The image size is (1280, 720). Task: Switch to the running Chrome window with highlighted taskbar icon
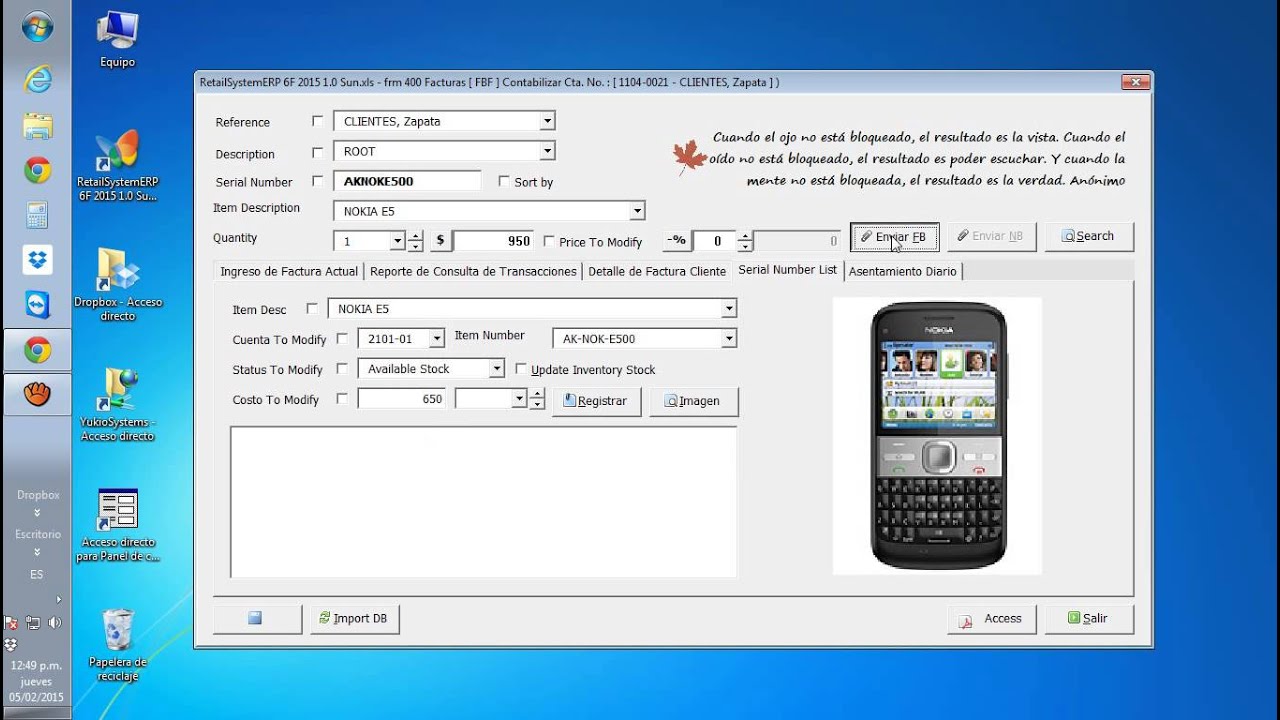pos(37,350)
